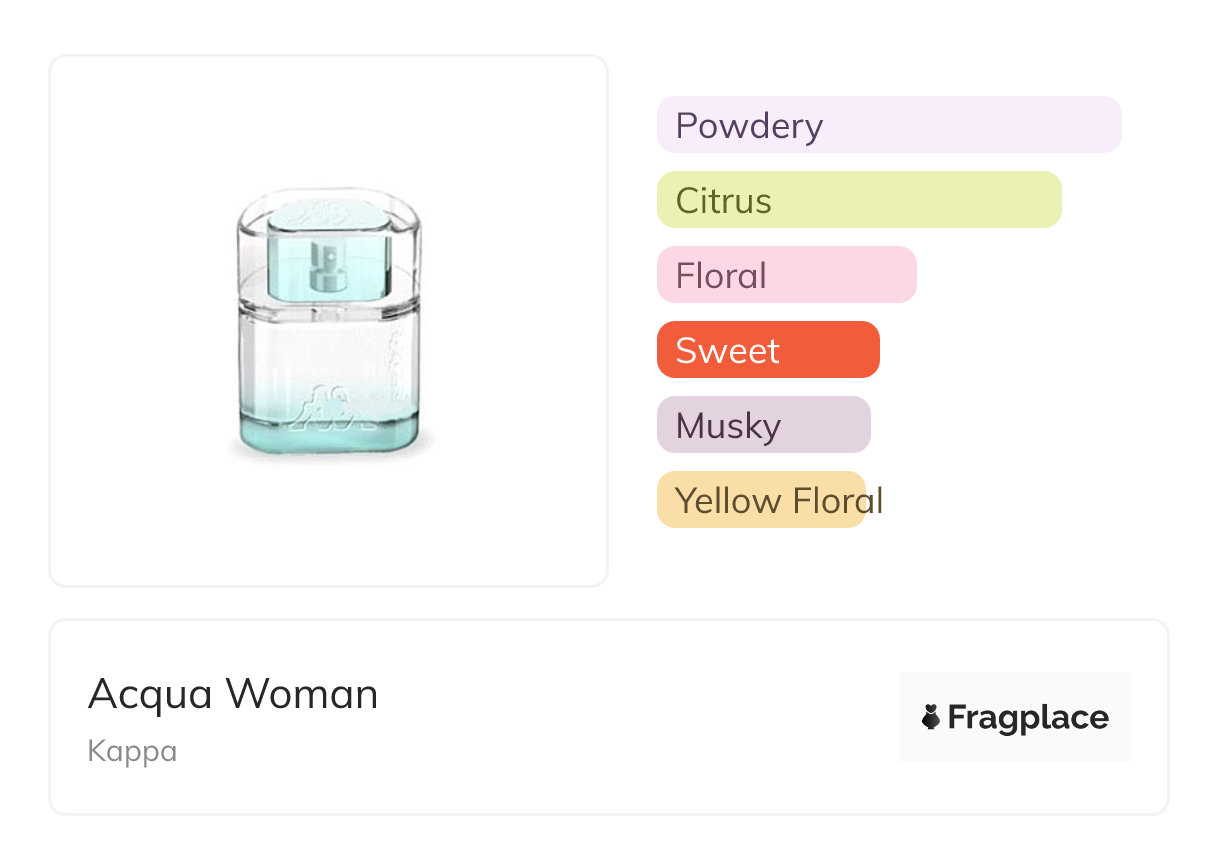Click the clear glass middle of the bottle
1218x864 pixels.
pos(330,350)
